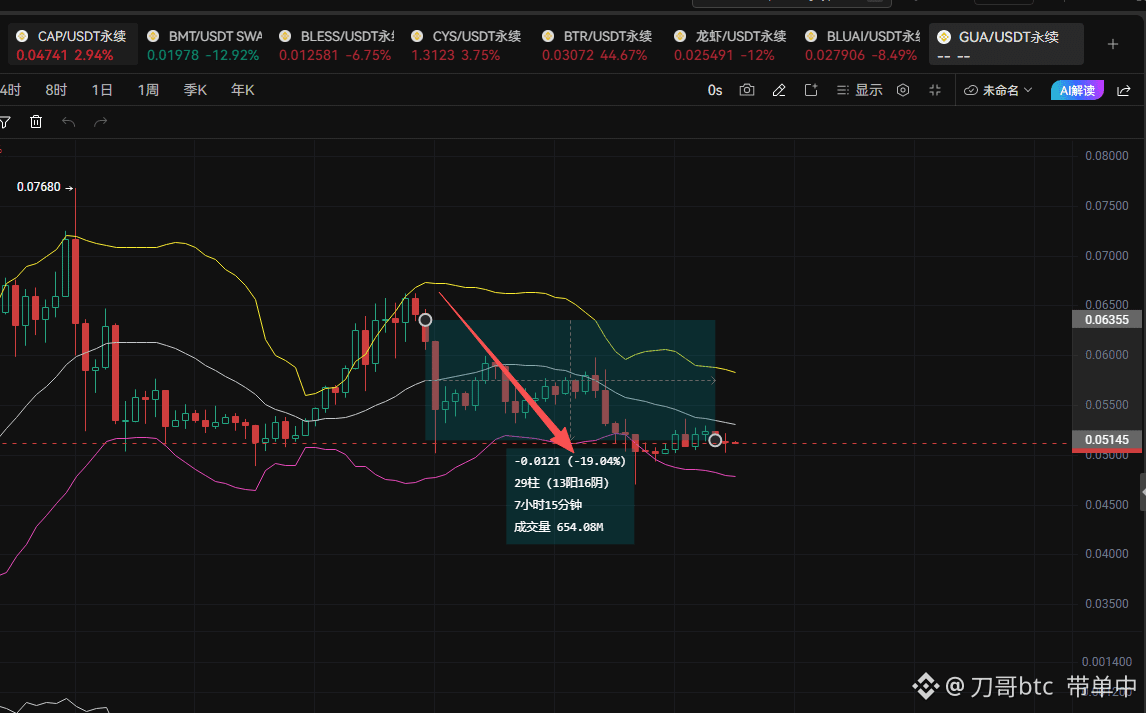This screenshot has height=713, width=1146.
Task: Click the add-layout icon beside the pencil
Action: pos(811,90)
